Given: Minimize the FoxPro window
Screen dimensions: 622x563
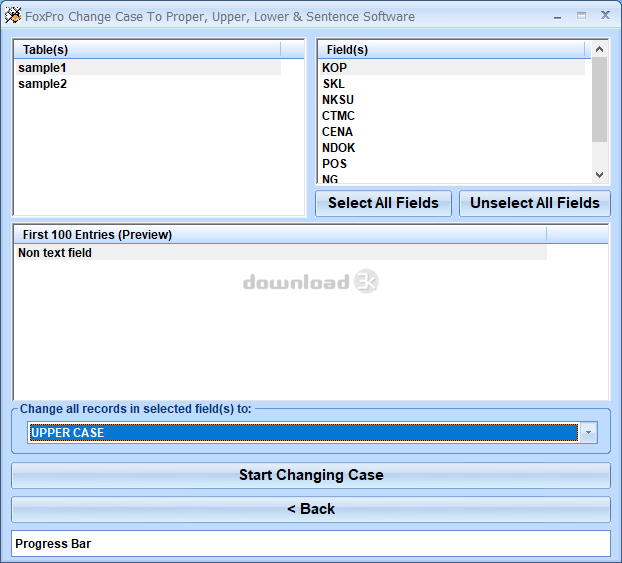Looking at the screenshot, I should (x=557, y=17).
